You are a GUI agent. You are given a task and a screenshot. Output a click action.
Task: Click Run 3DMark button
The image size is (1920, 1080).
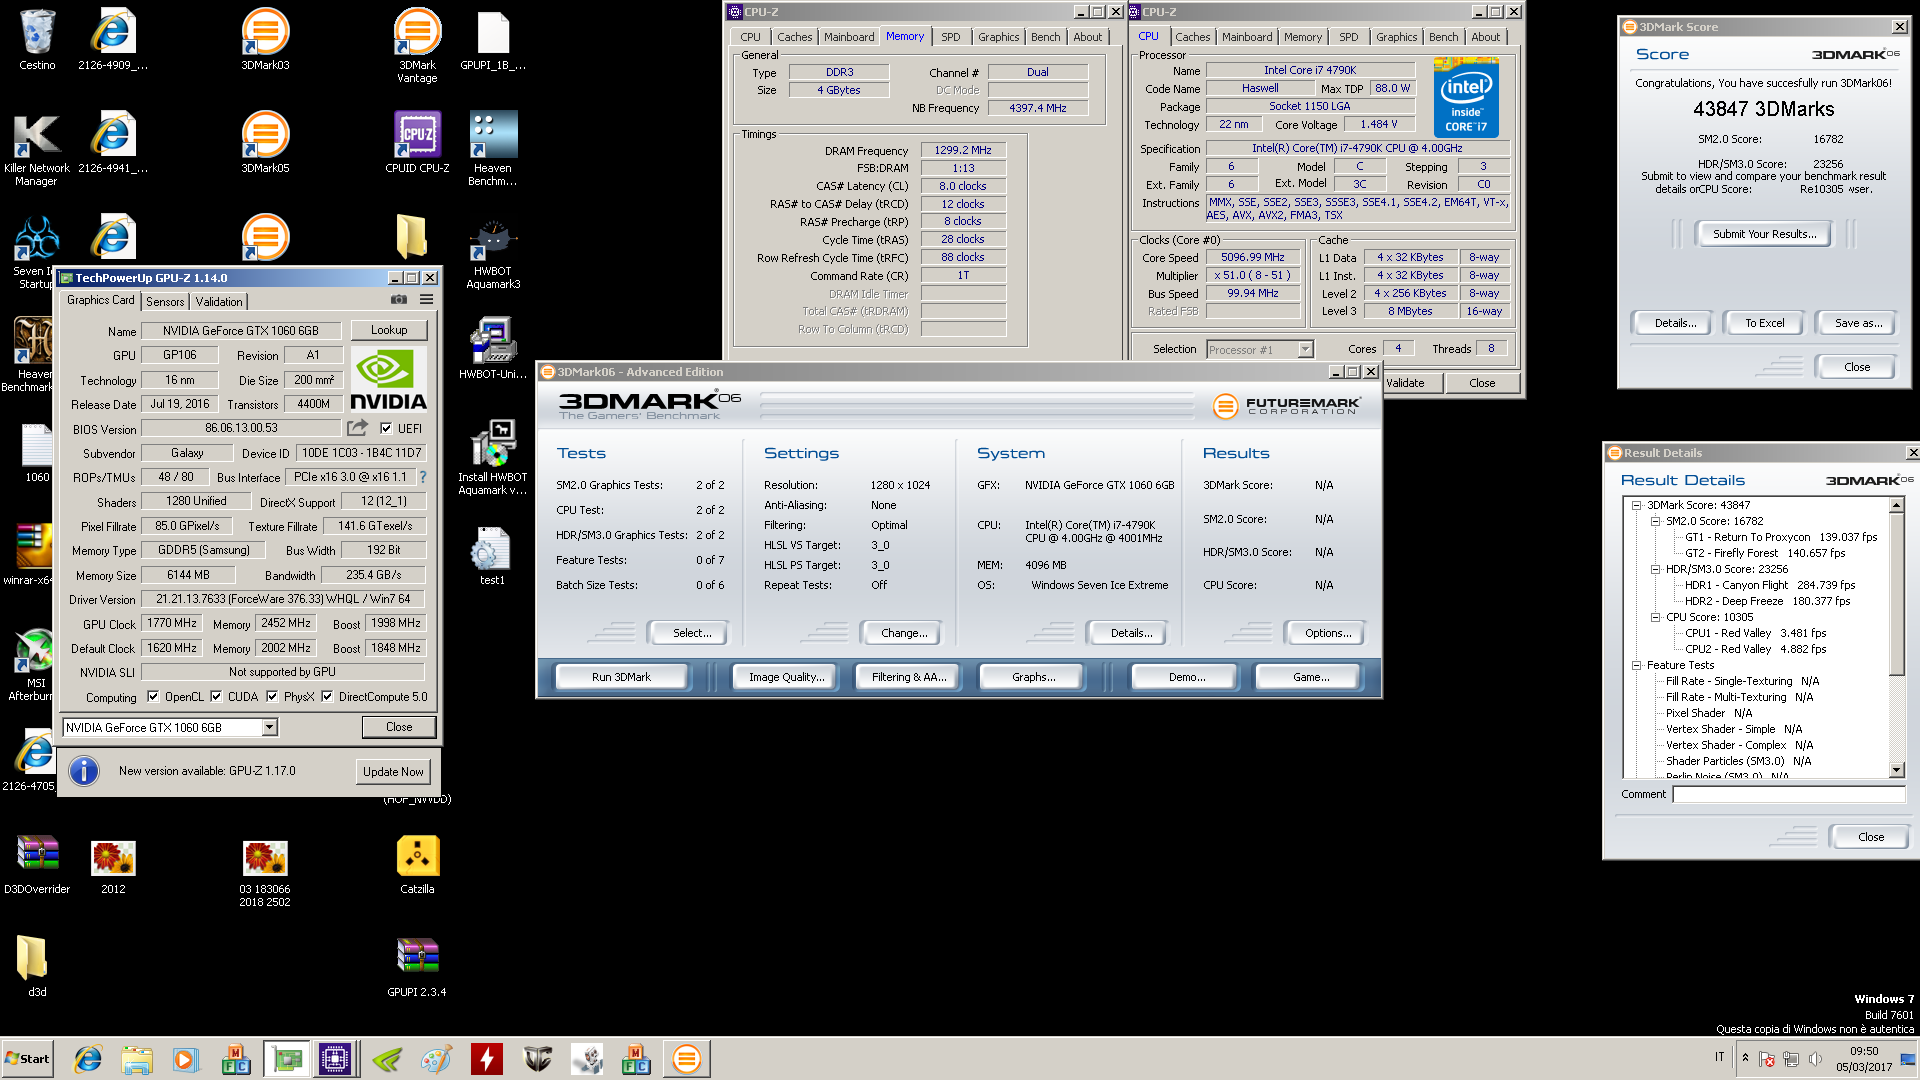pos(621,677)
